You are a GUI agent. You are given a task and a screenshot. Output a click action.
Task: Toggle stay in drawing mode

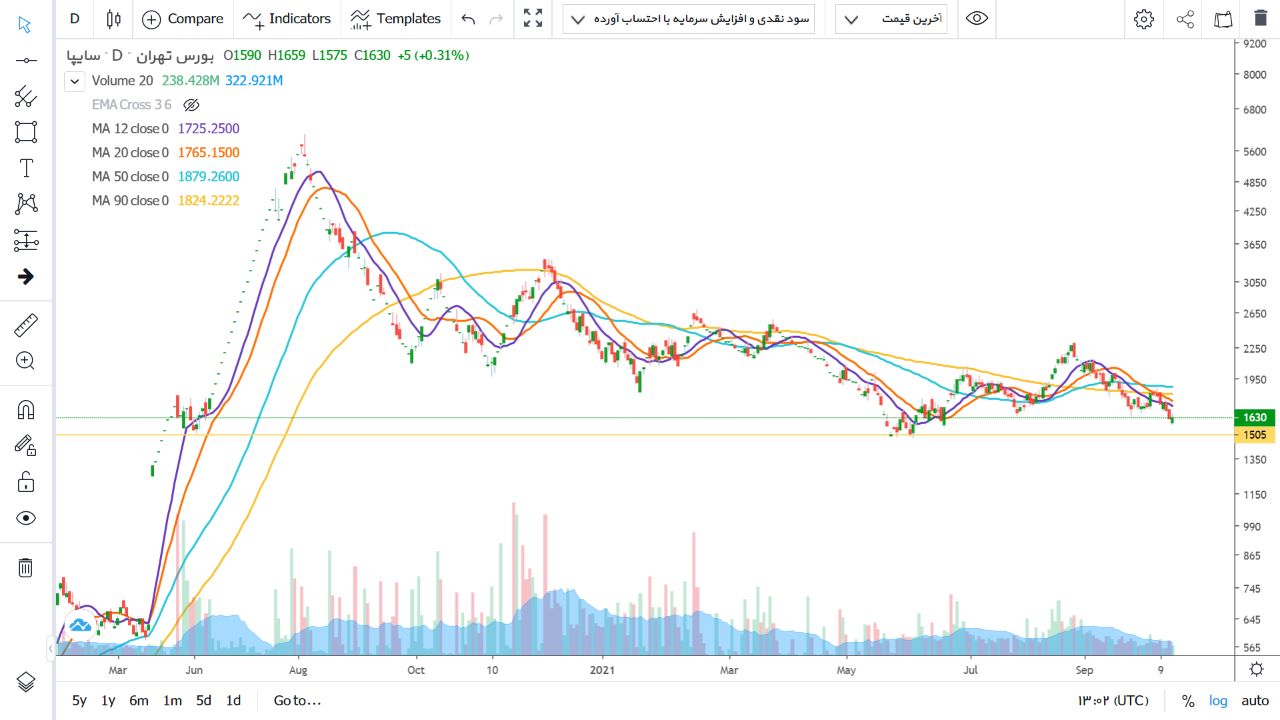tap(26, 446)
